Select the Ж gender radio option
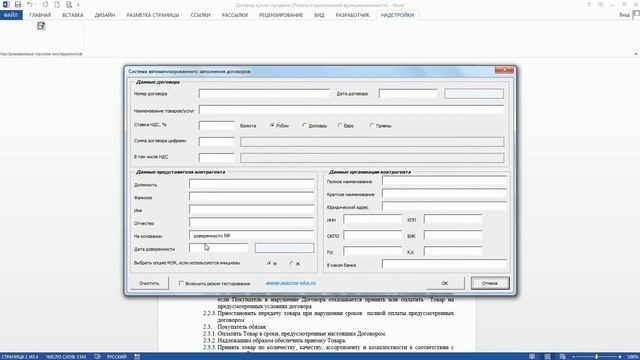Image resolution: width=640 pixels, height=360 pixels. [x=291, y=264]
